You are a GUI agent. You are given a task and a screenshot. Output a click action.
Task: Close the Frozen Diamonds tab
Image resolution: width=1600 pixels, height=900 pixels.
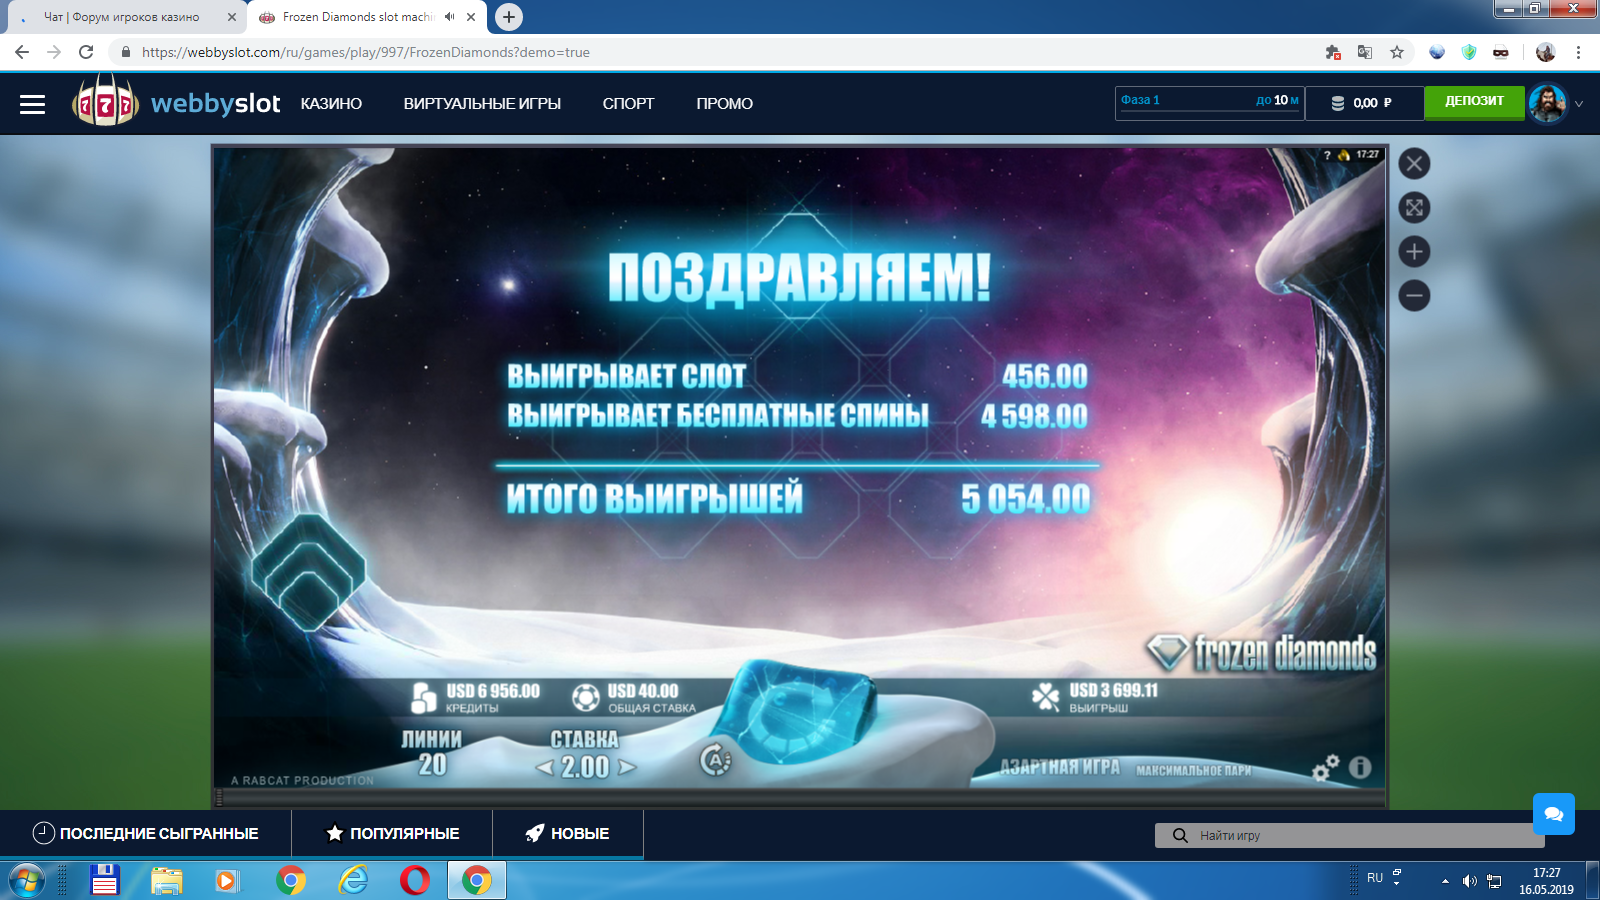pos(471,17)
